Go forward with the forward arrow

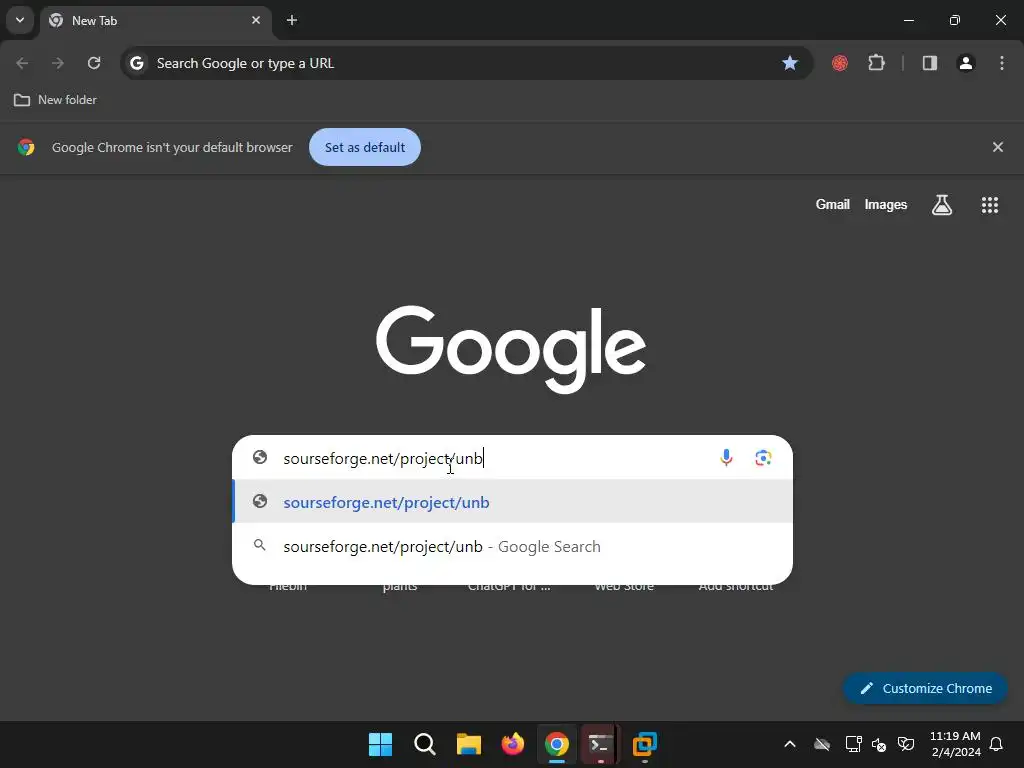click(58, 63)
